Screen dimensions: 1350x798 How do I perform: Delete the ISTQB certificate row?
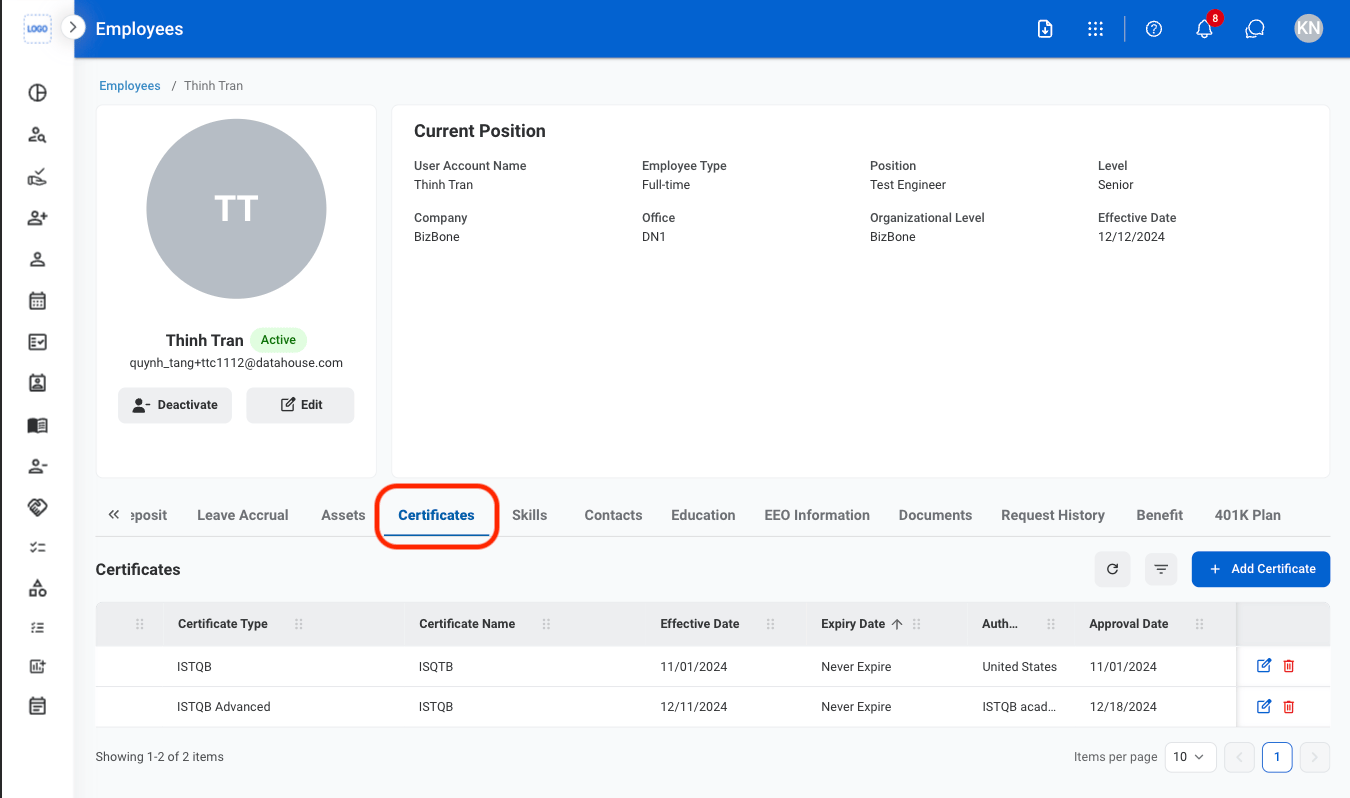[x=1289, y=666]
